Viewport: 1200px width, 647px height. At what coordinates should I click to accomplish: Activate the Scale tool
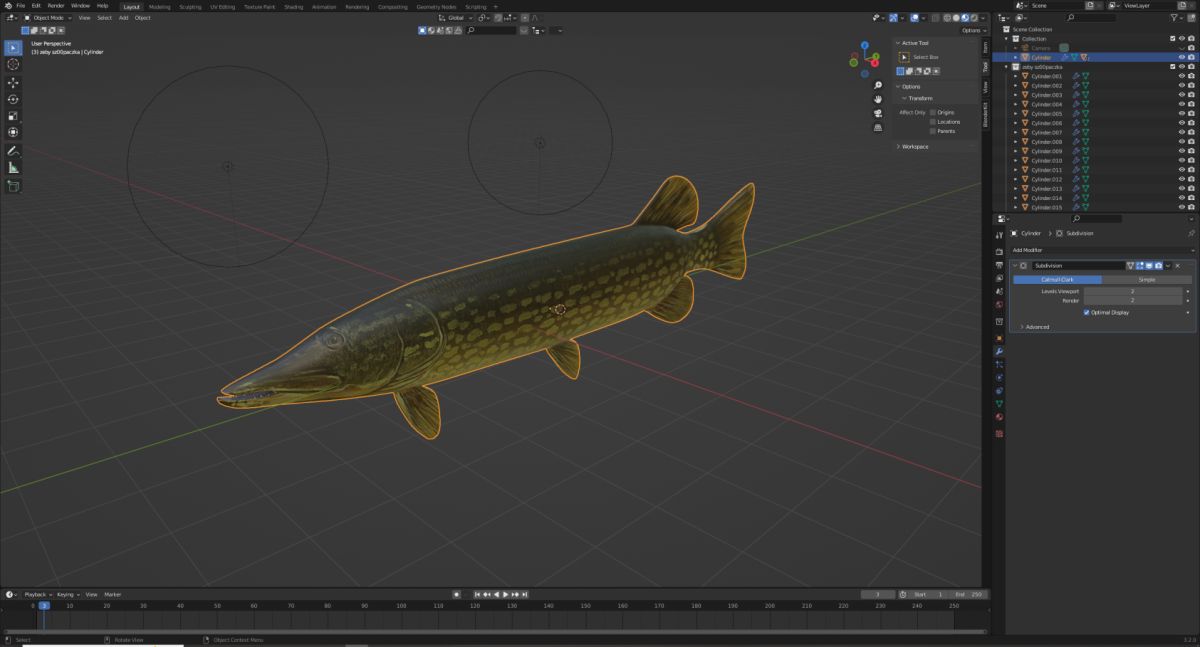tap(14, 115)
